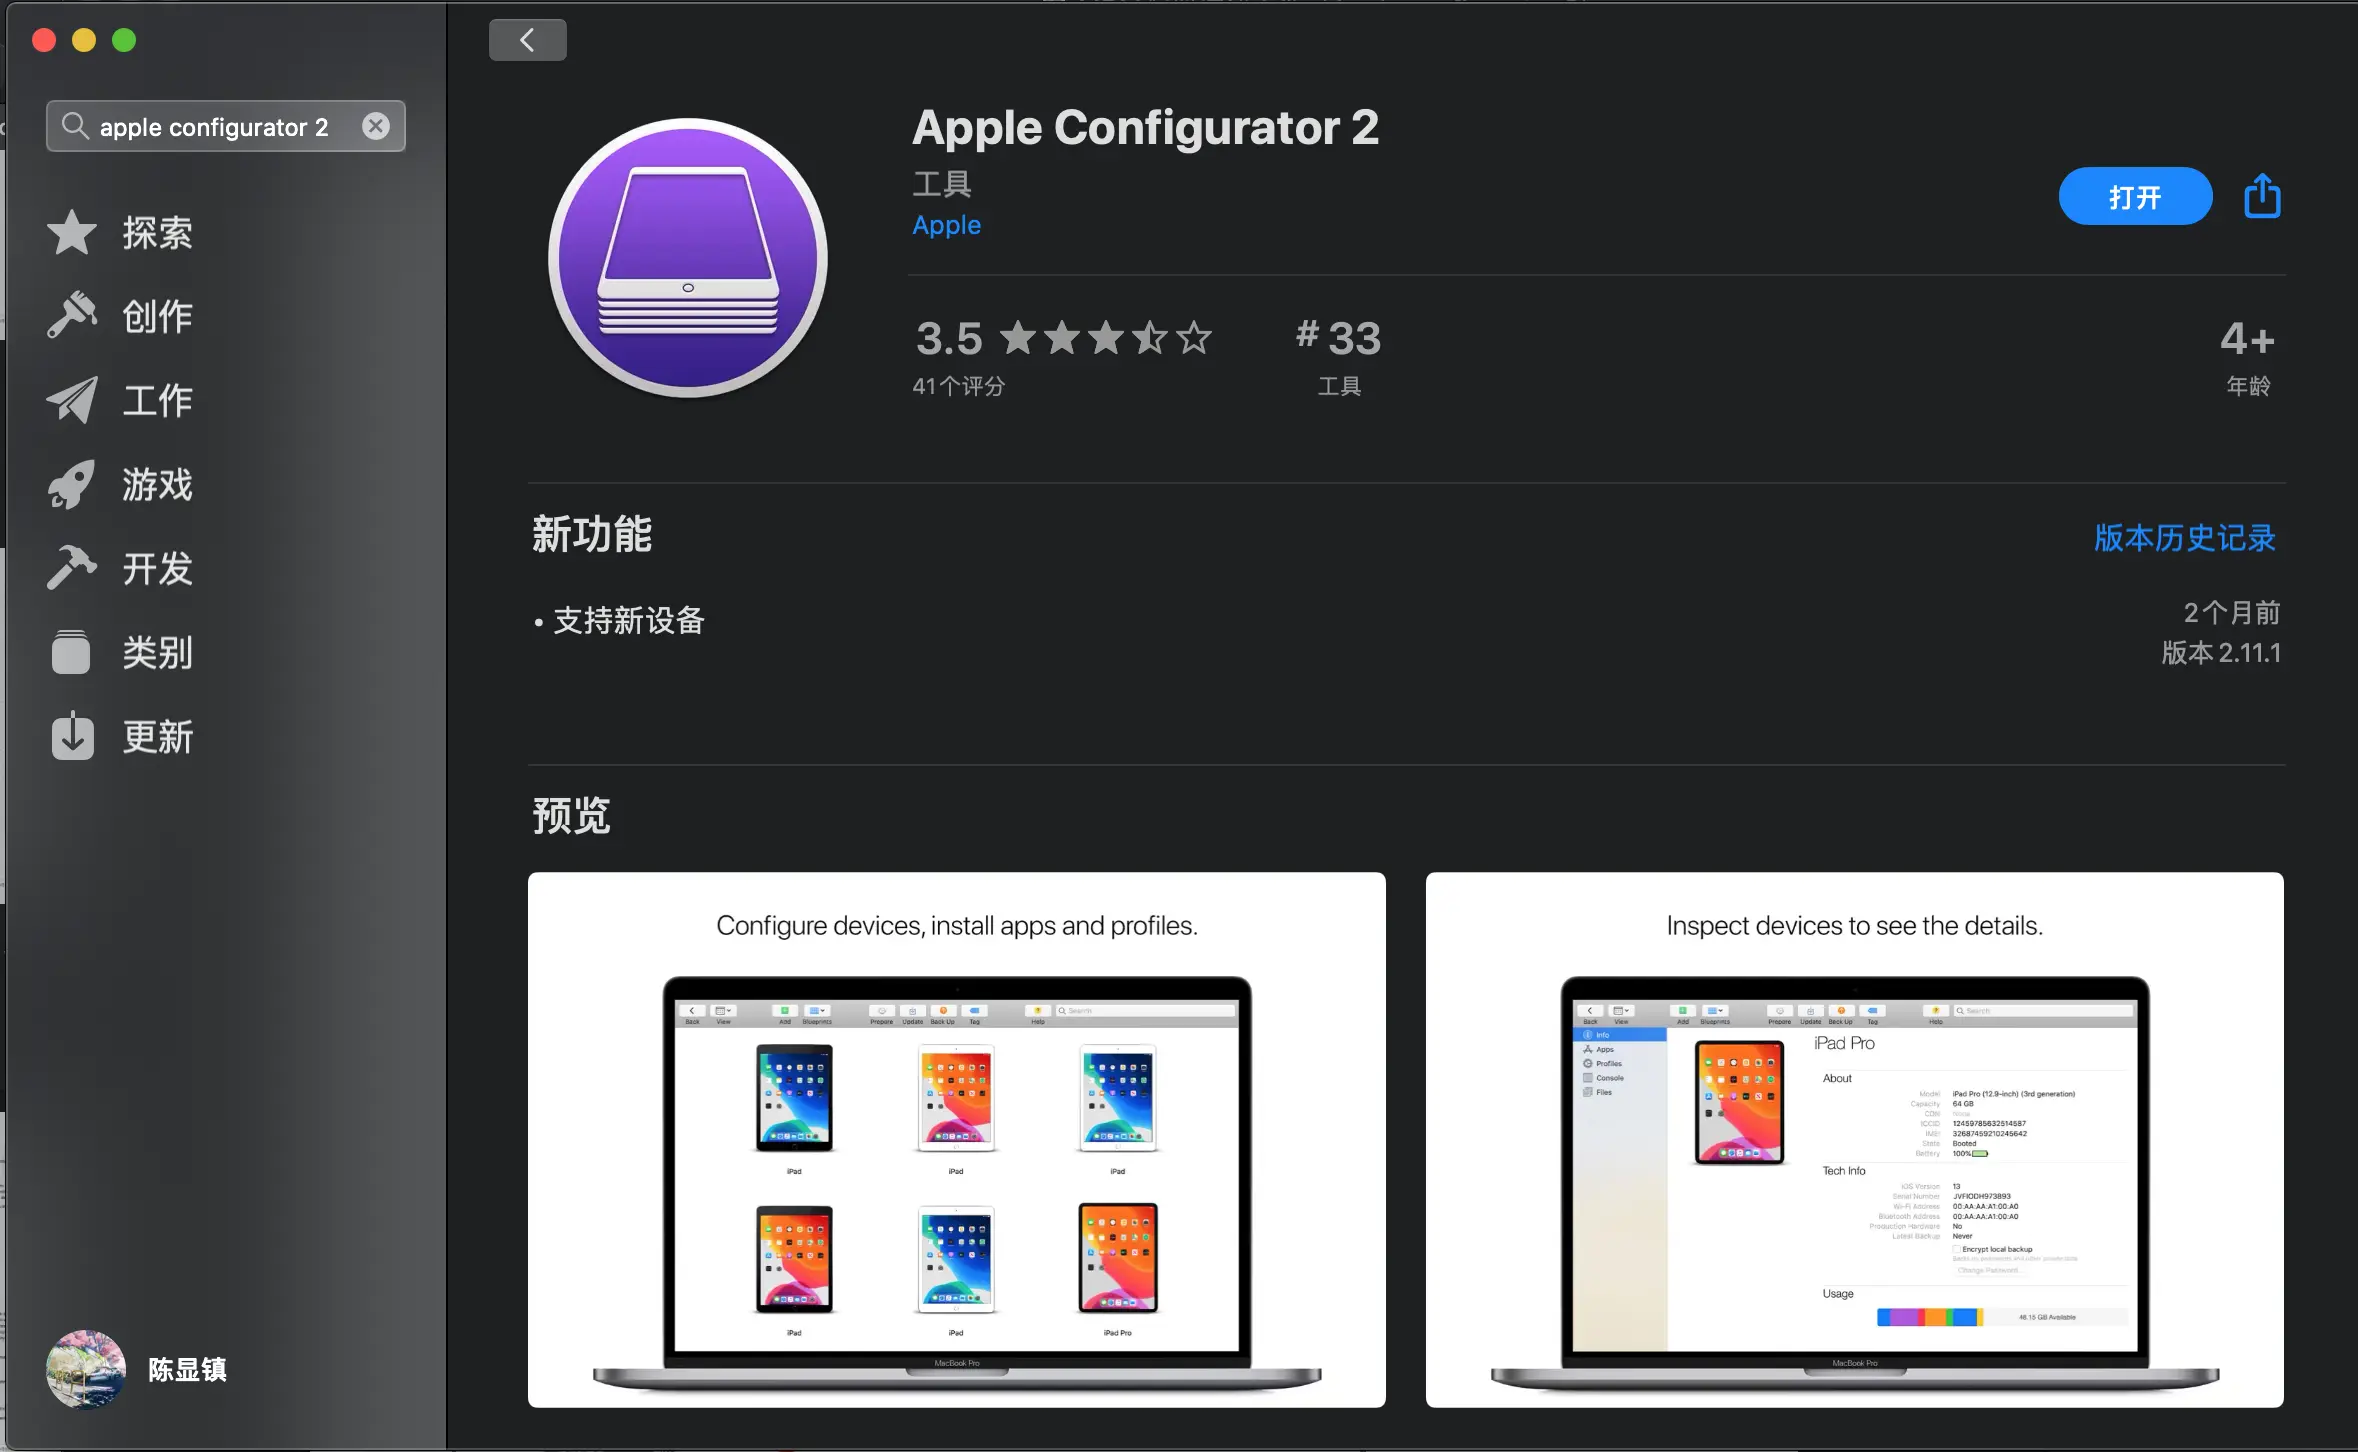Open the Inspect devices preview screenshot
Viewport: 2358px width, 1452px height.
coord(1854,1140)
